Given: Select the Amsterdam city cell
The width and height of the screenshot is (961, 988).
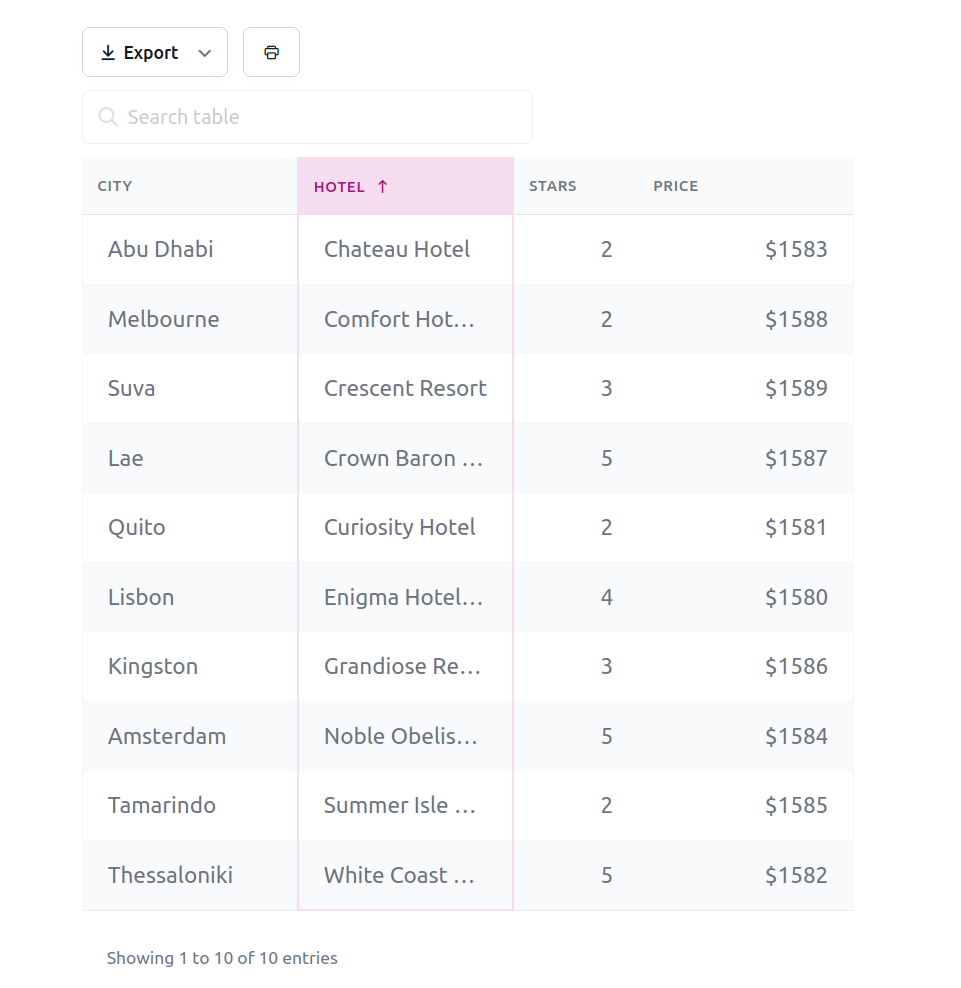Looking at the screenshot, I should 190,736.
